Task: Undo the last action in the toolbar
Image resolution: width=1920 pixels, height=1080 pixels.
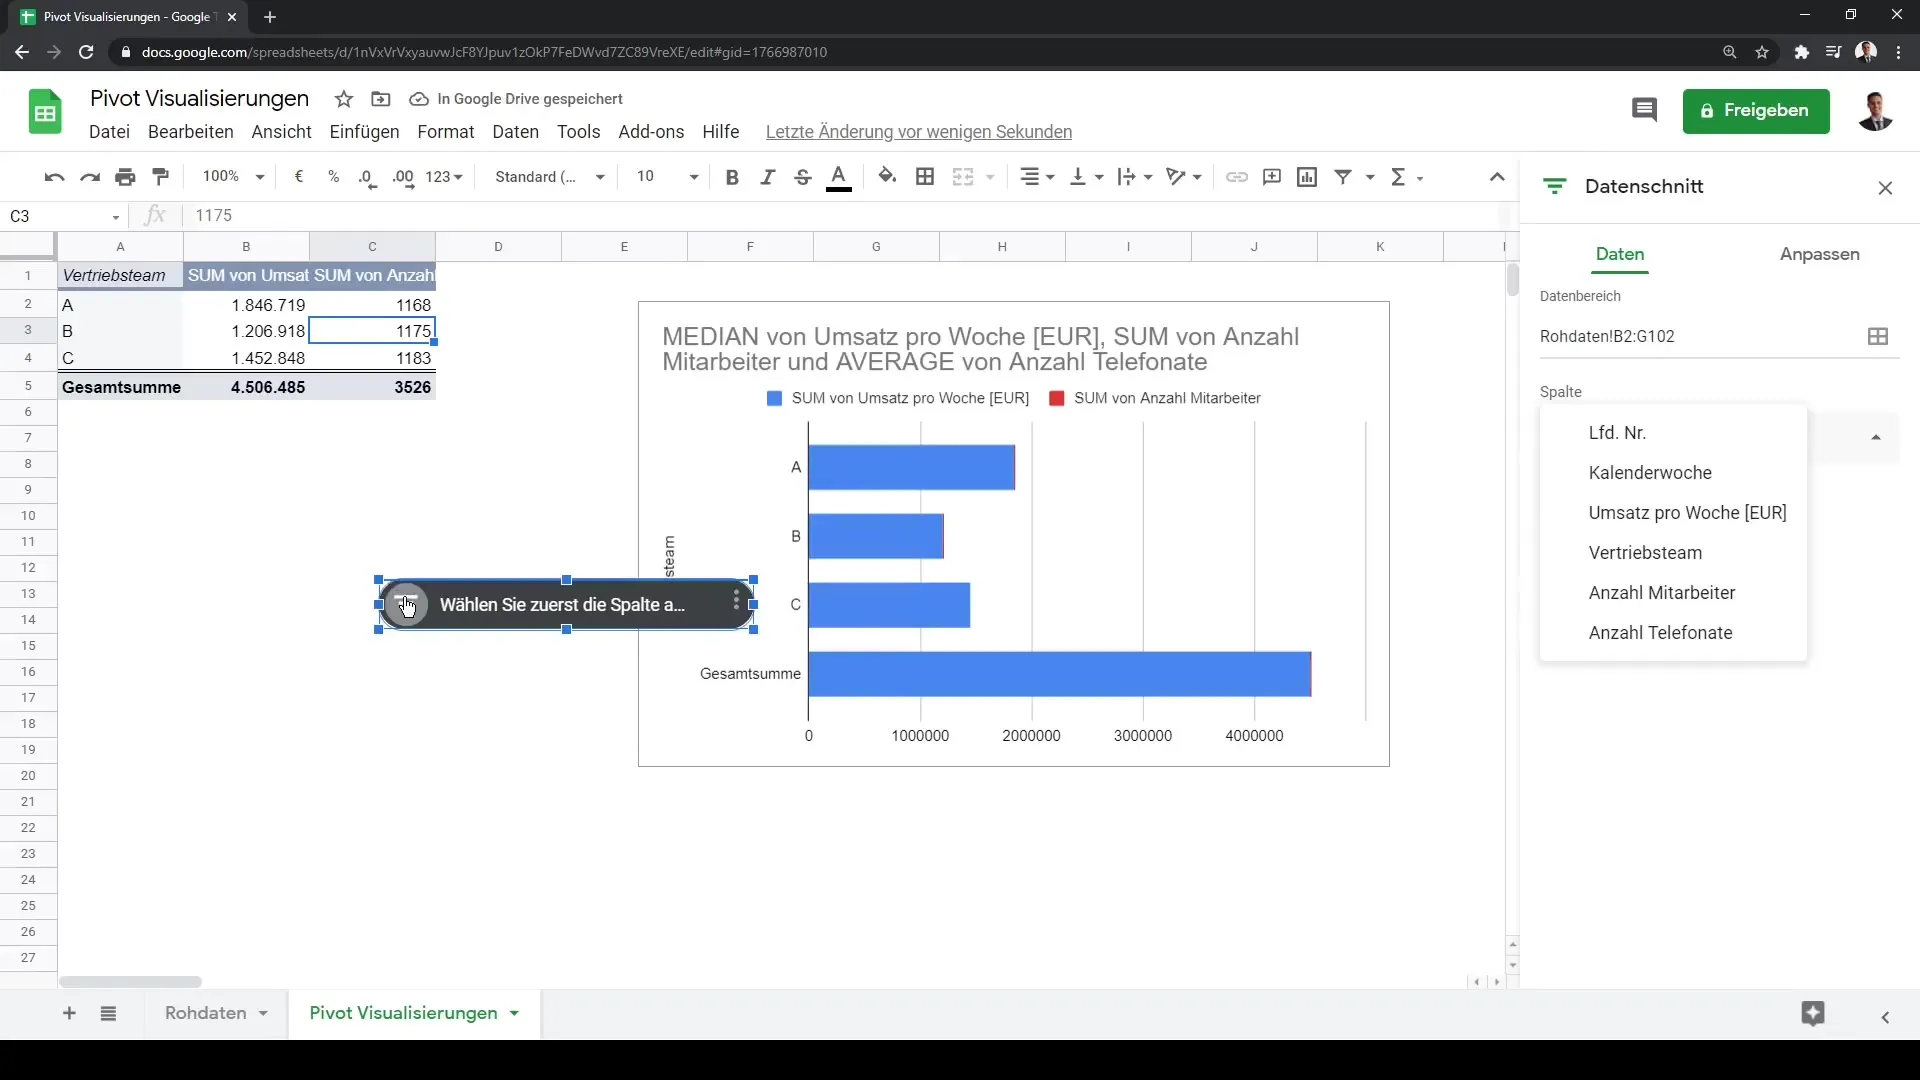Action: click(54, 177)
